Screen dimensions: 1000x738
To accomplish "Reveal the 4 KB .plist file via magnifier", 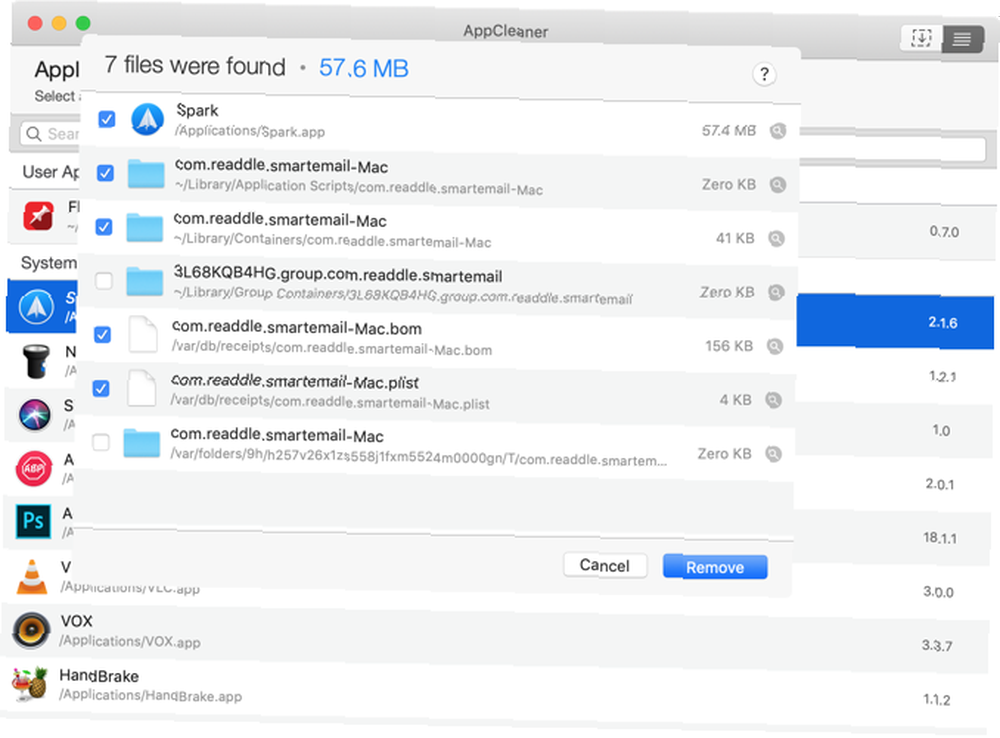I will 774,400.
